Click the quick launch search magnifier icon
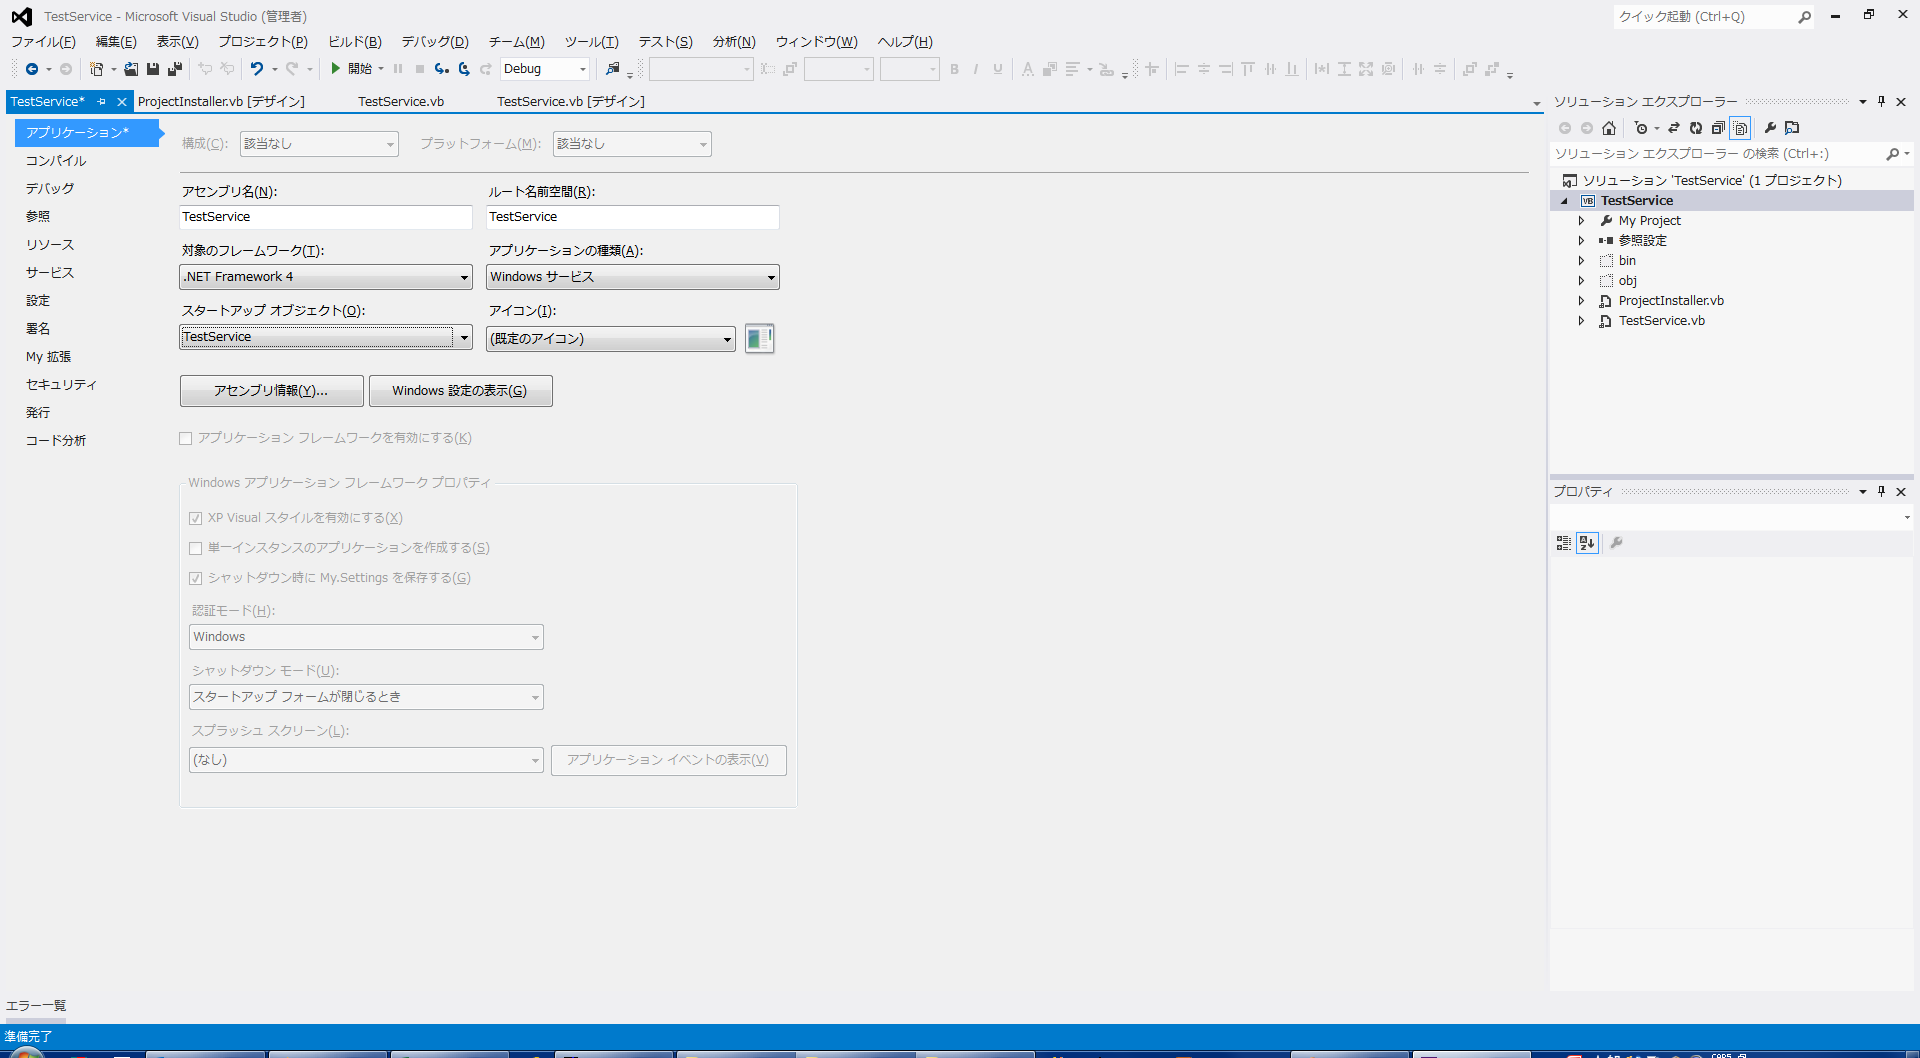Image resolution: width=1920 pixels, height=1058 pixels. click(1804, 17)
